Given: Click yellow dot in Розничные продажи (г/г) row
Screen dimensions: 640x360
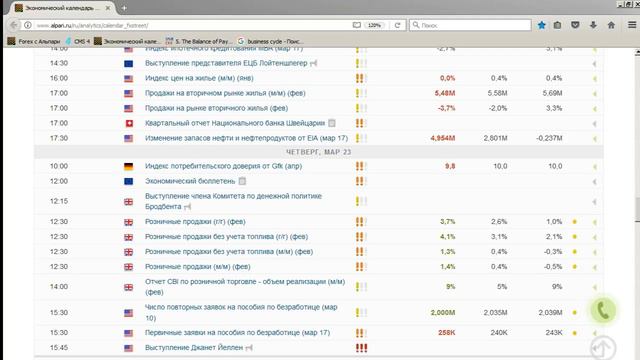Looking at the screenshot, I should [575, 222].
